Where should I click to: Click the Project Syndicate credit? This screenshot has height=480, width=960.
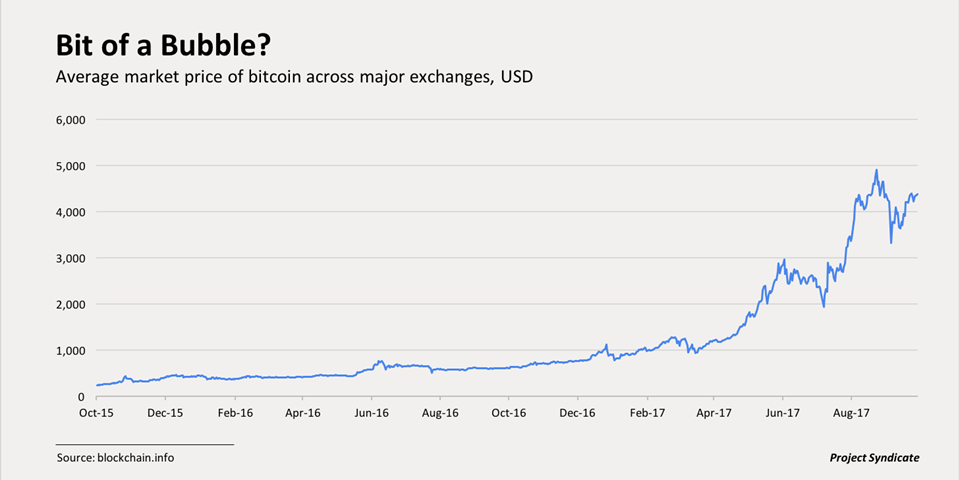click(874, 457)
